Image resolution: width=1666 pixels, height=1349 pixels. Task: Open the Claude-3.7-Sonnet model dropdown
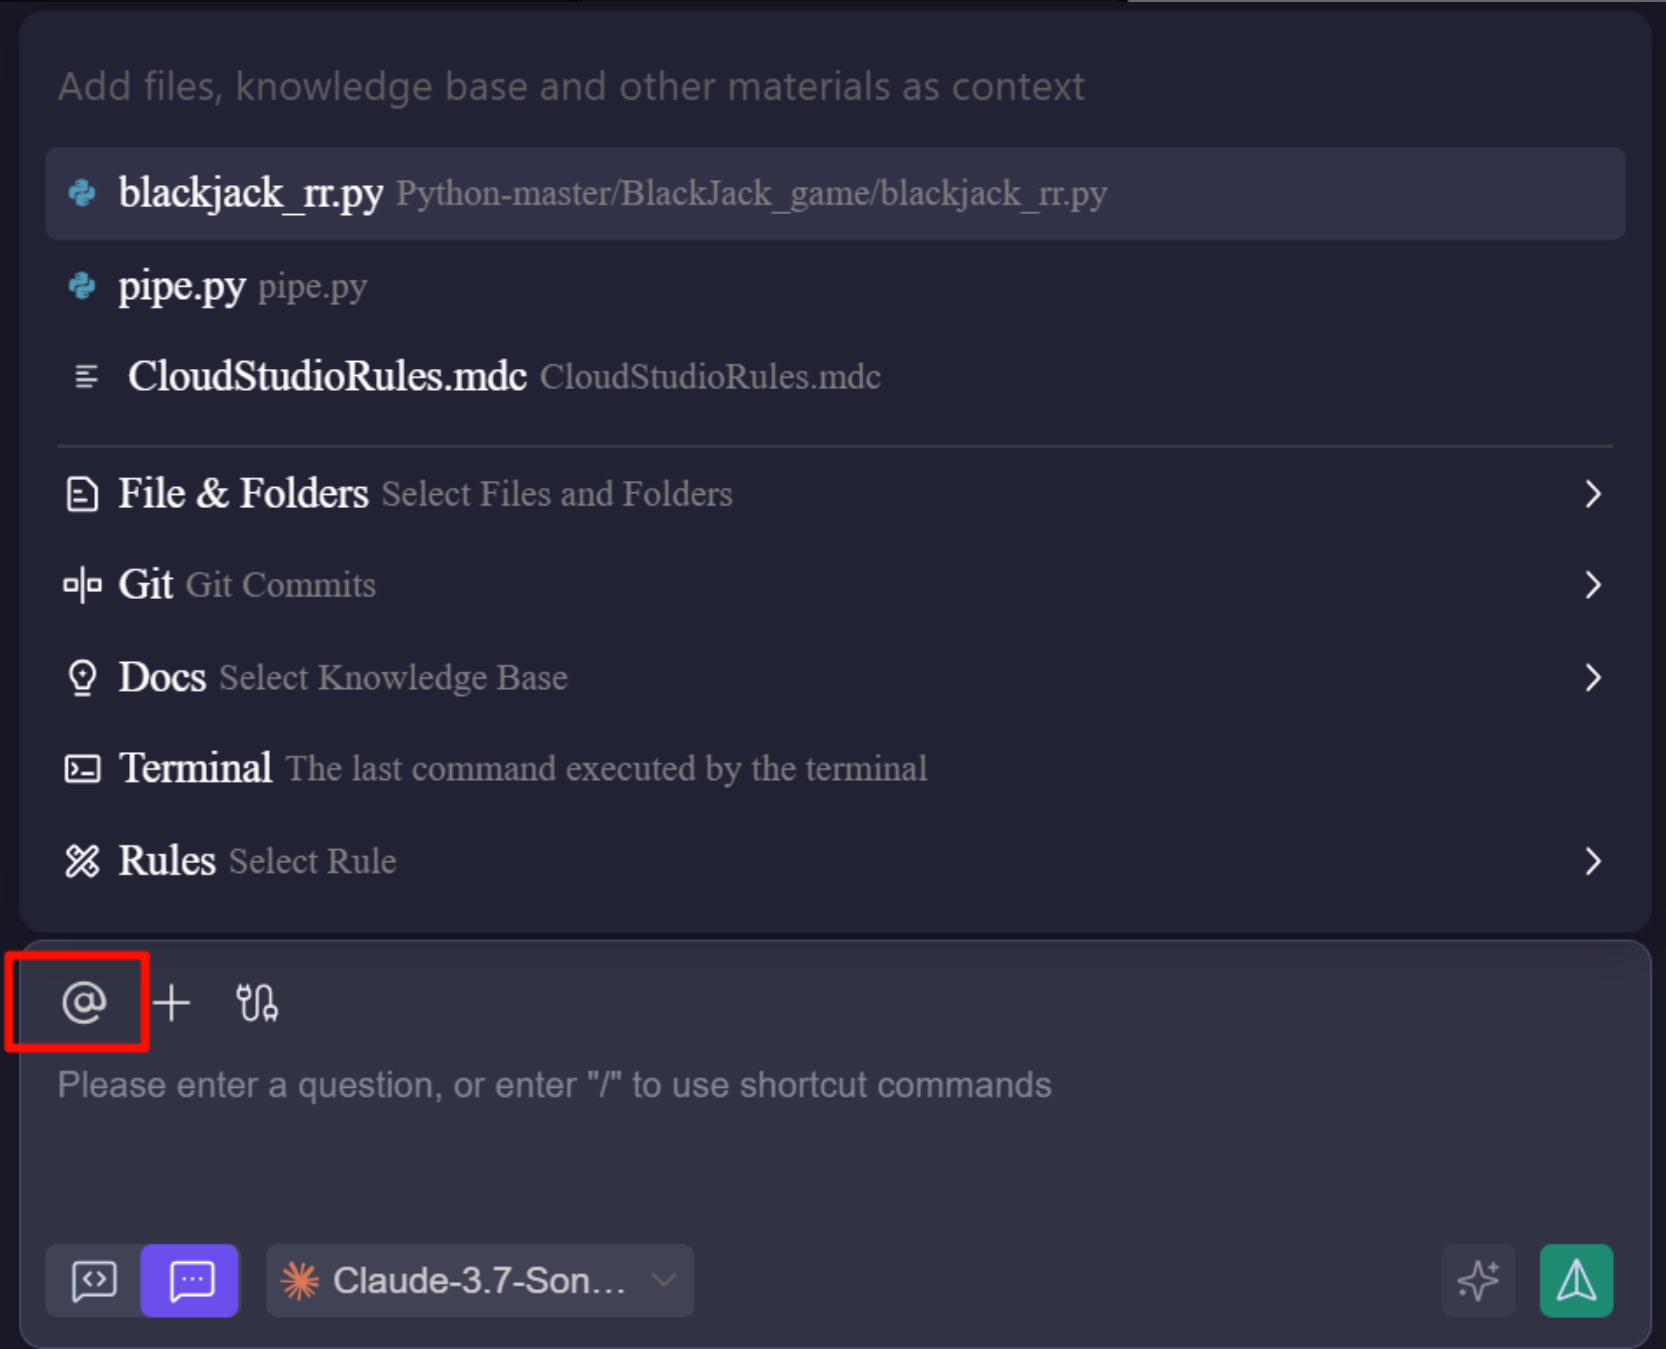(480, 1280)
